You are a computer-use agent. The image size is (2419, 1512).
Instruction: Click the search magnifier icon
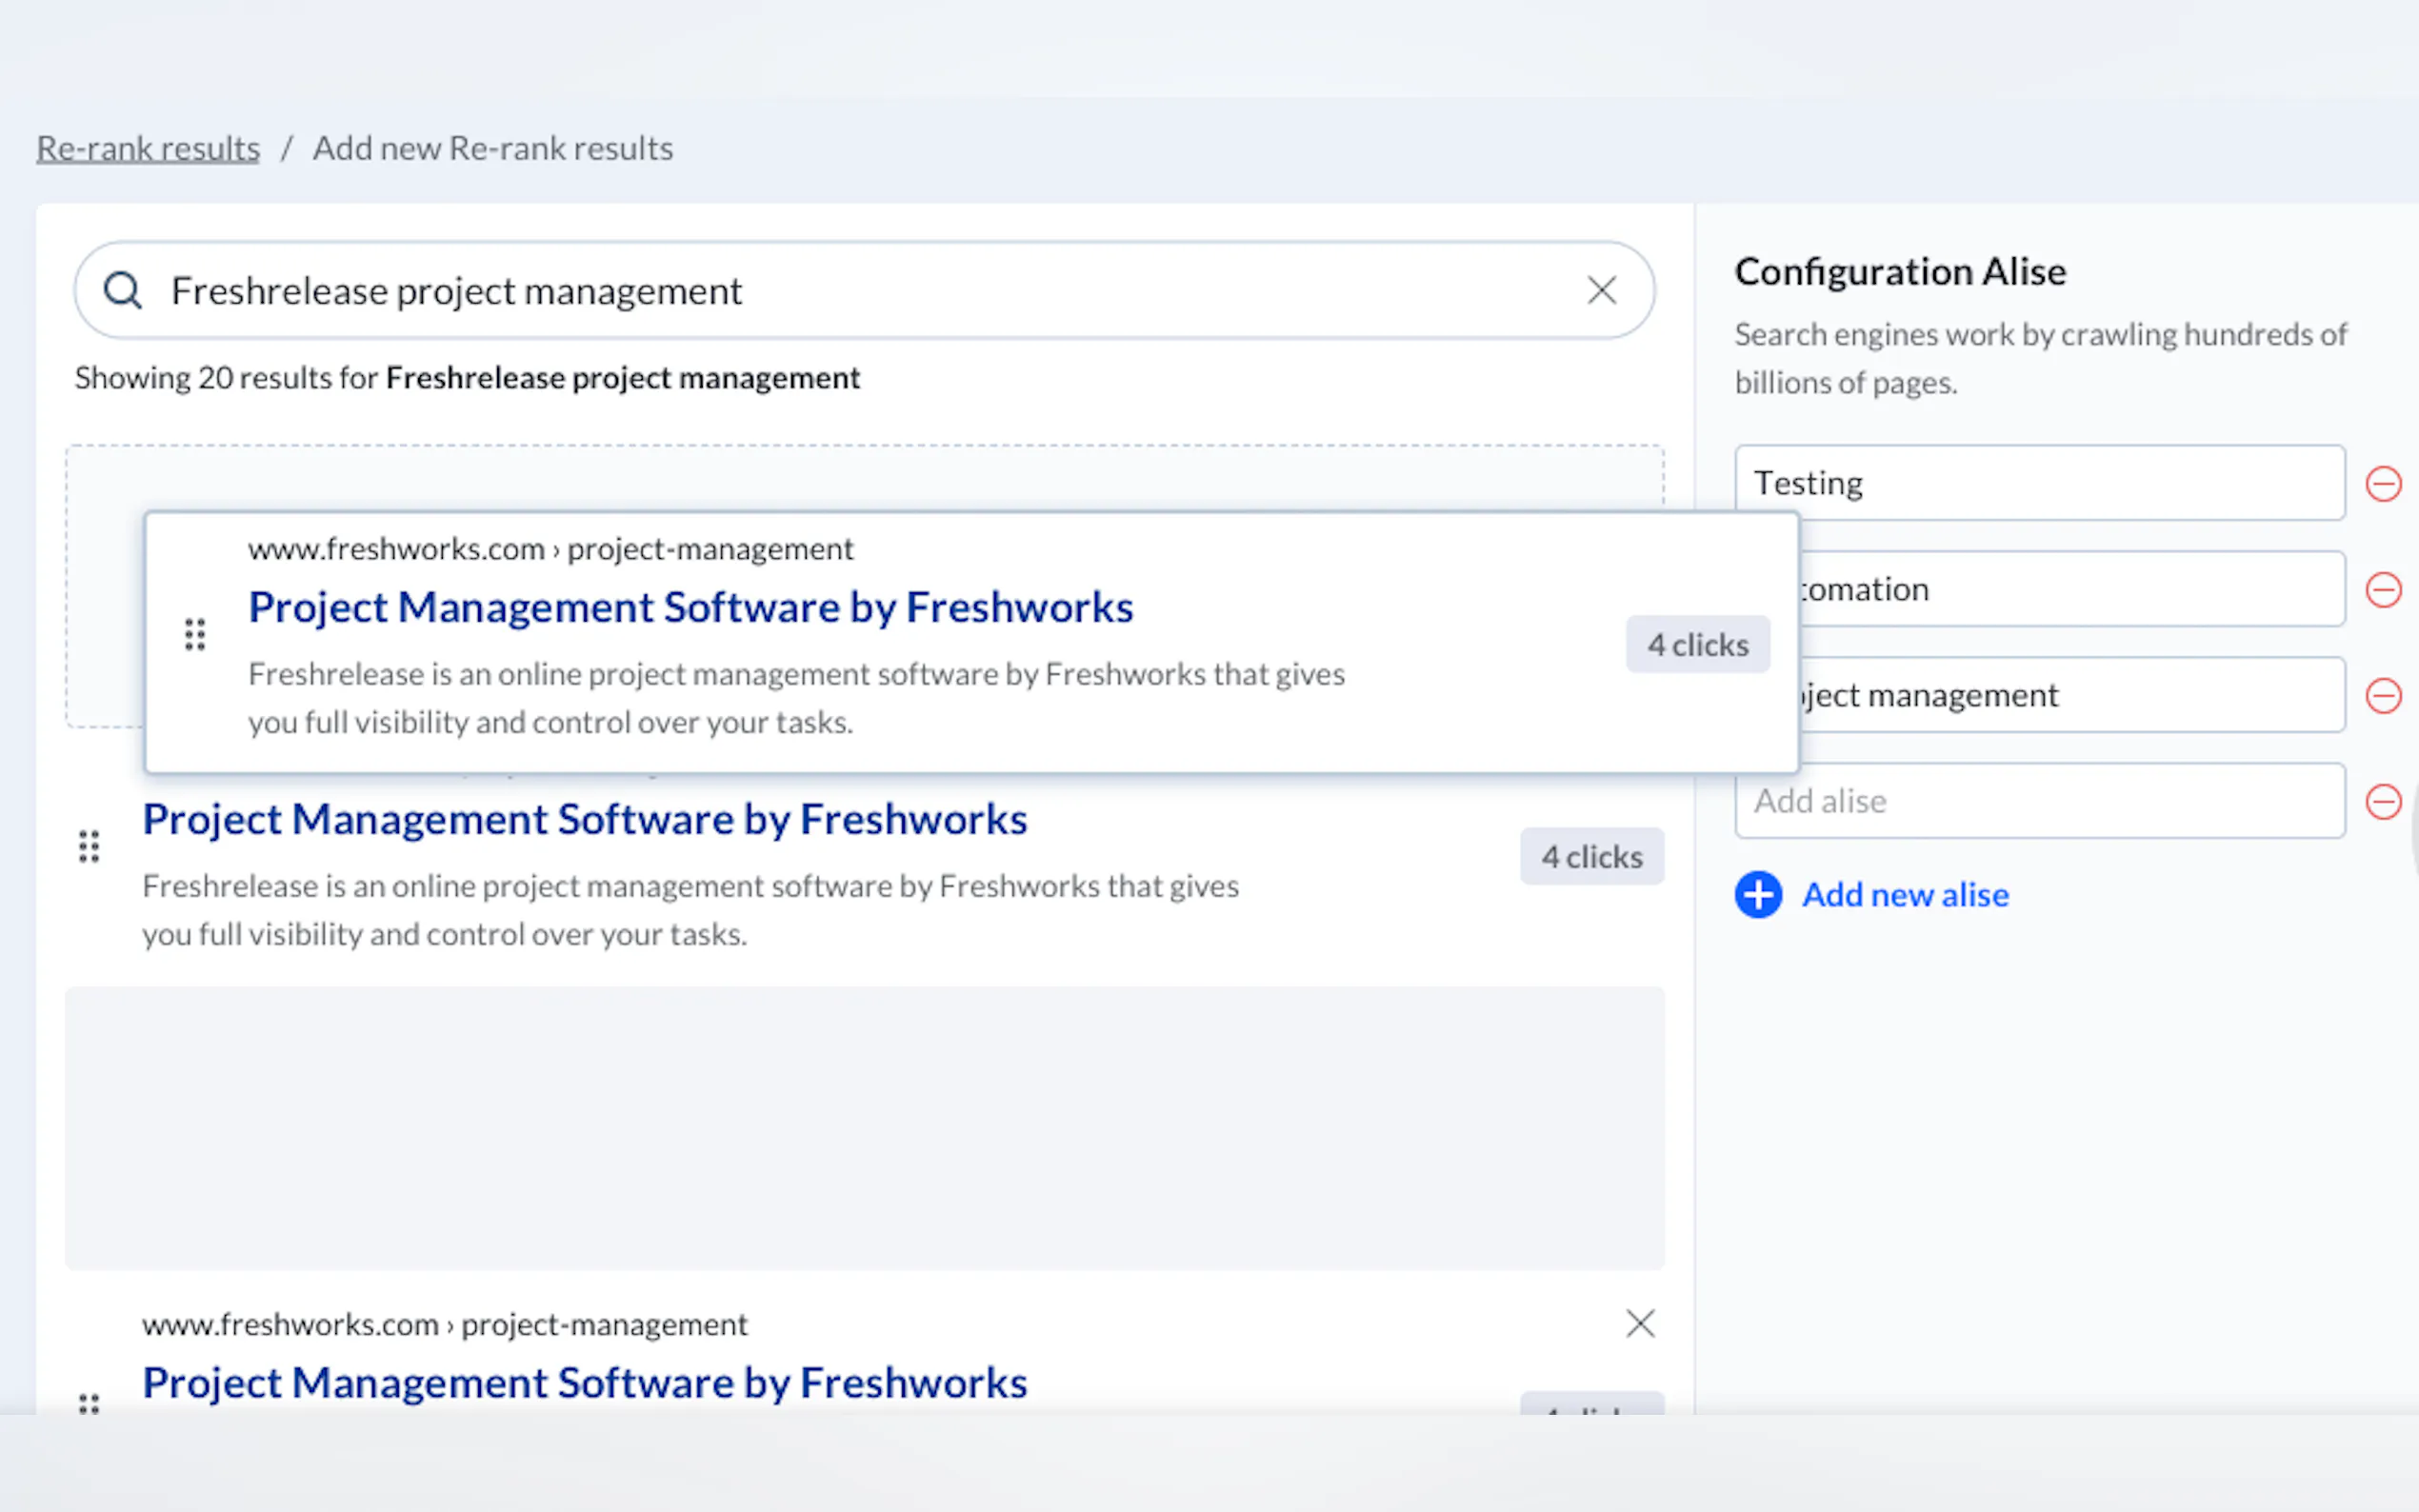123,291
